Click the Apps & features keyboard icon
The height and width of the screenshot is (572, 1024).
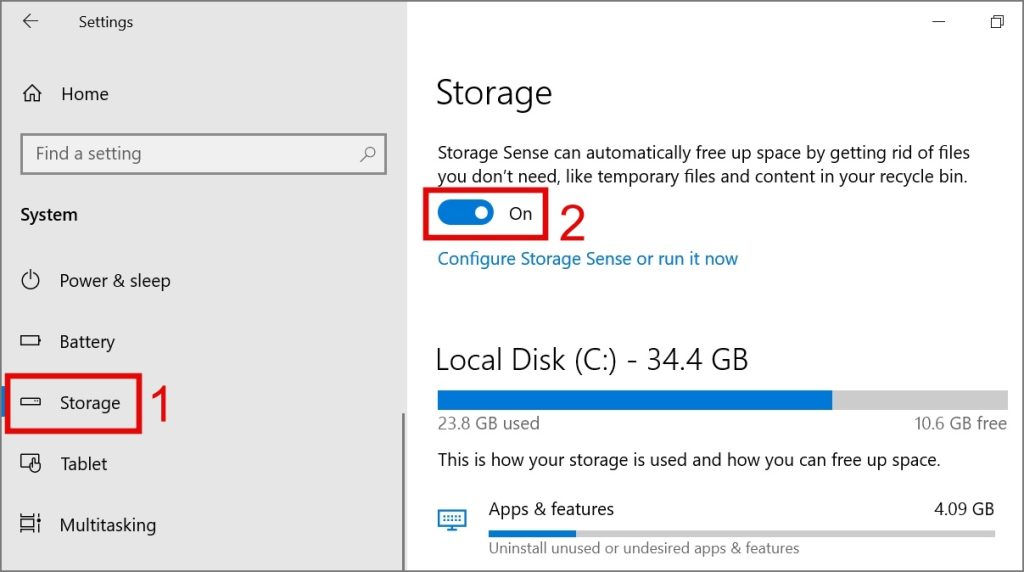pos(452,519)
